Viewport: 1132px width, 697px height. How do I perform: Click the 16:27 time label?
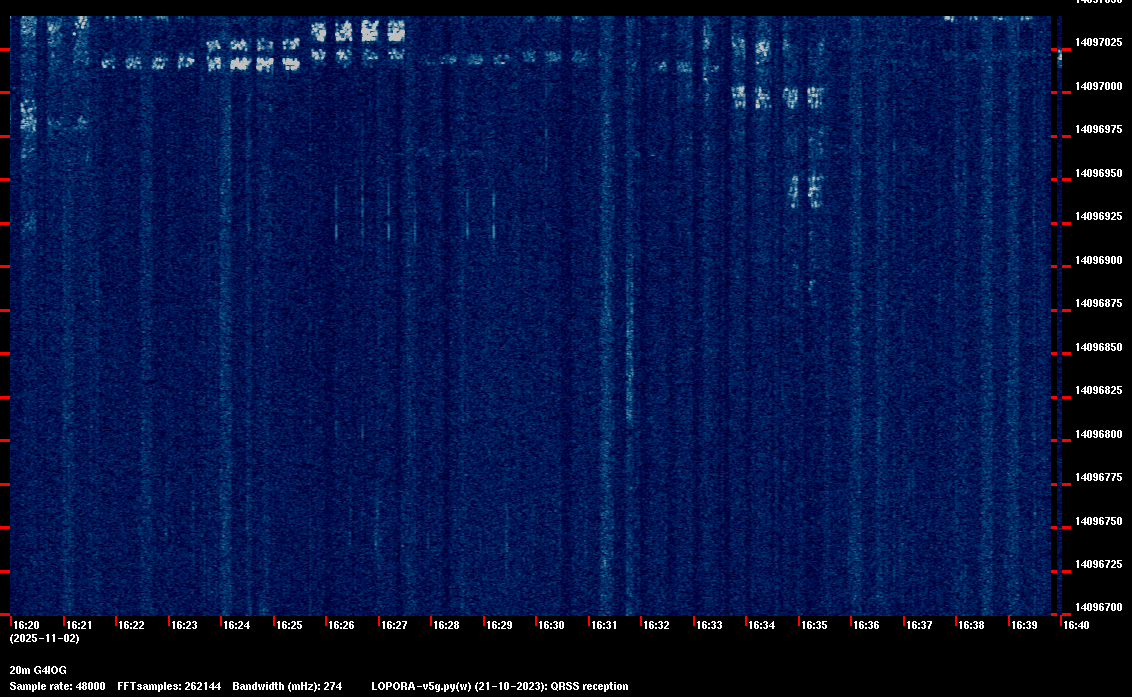coord(394,625)
